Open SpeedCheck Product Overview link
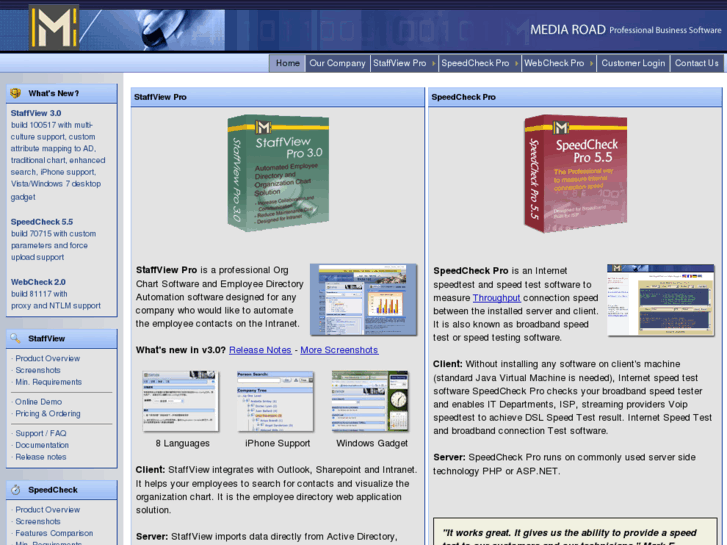Screen dimensions: 727x545 click(x=48, y=510)
